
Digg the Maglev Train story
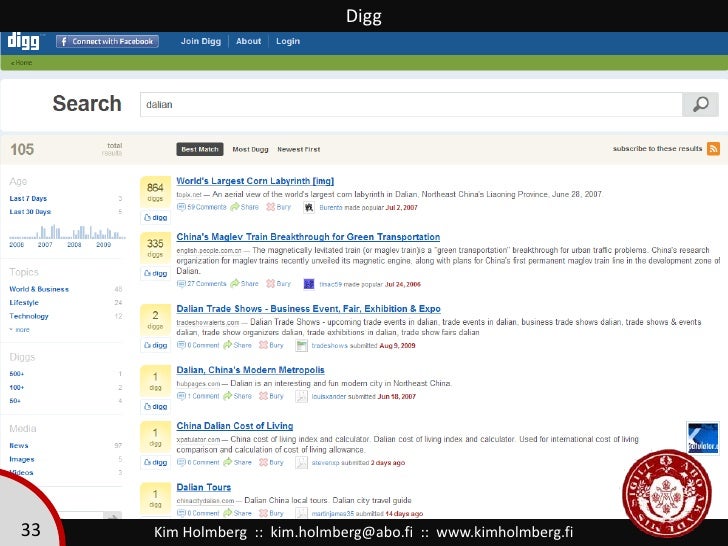(156, 273)
